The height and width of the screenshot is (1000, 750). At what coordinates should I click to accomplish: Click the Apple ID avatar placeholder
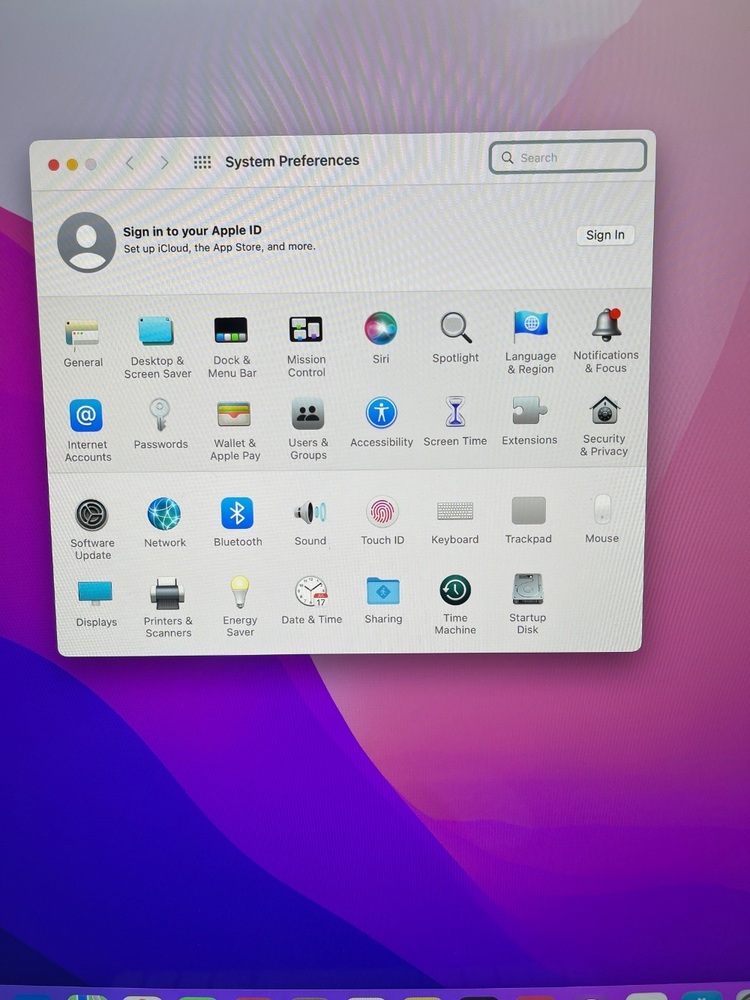(86, 242)
